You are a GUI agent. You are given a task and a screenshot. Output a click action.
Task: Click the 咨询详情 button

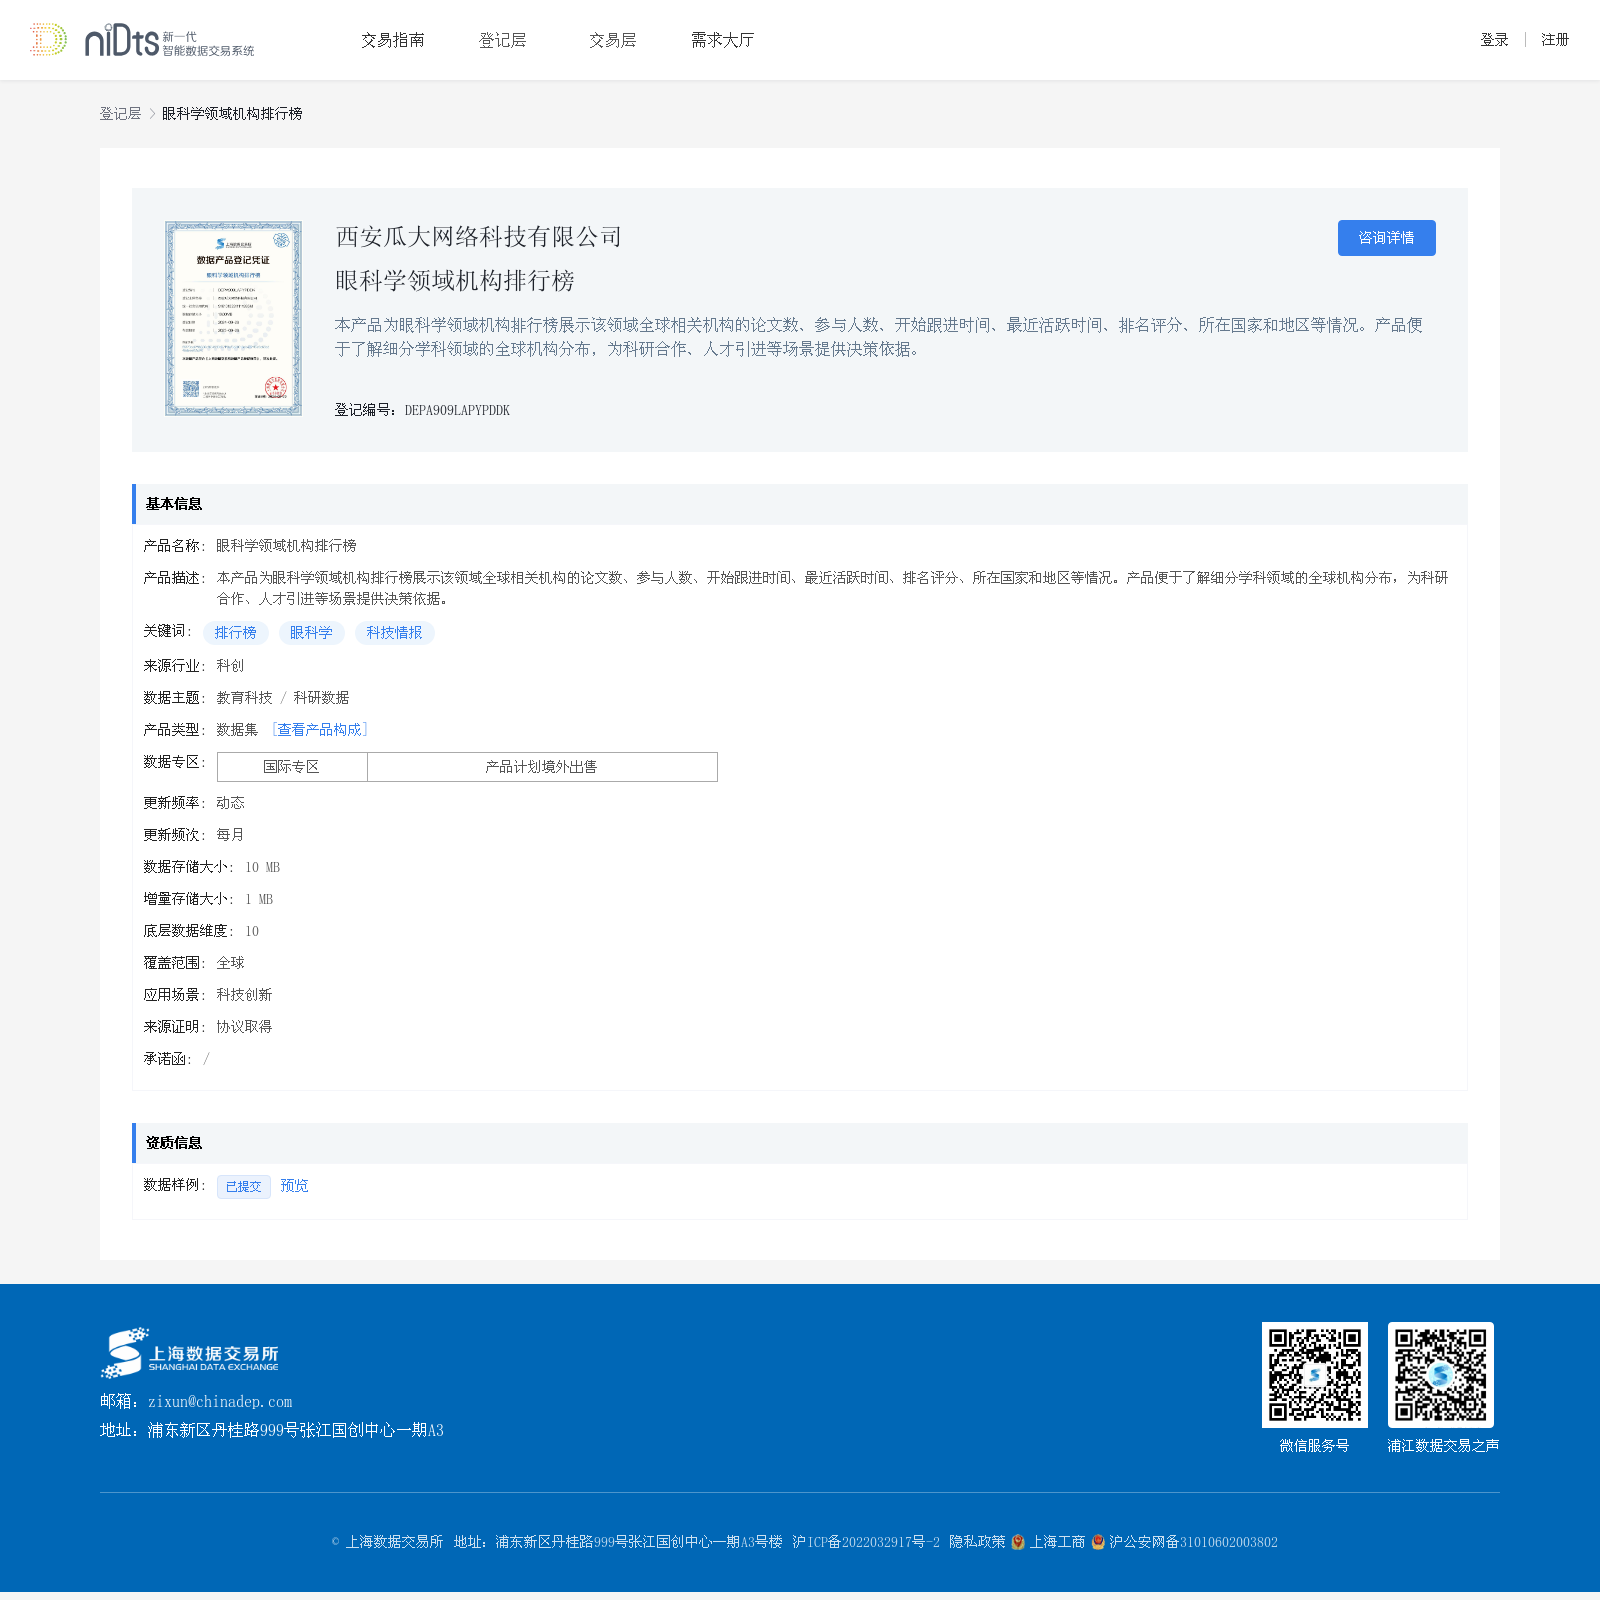1387,238
